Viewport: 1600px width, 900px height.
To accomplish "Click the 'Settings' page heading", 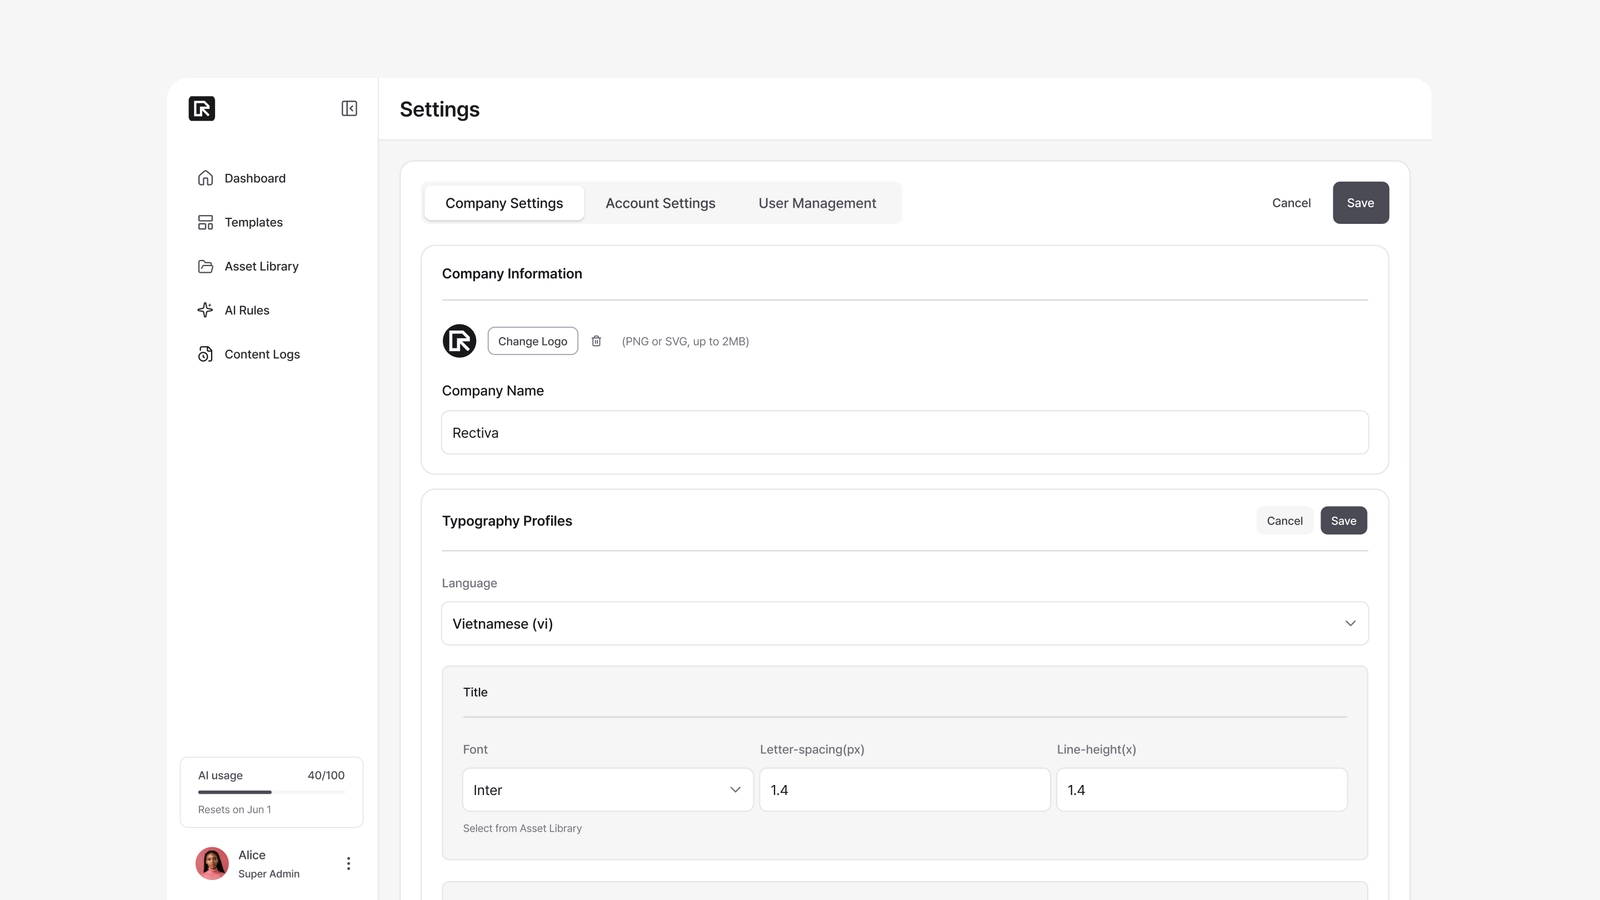I will pyautogui.click(x=440, y=109).
